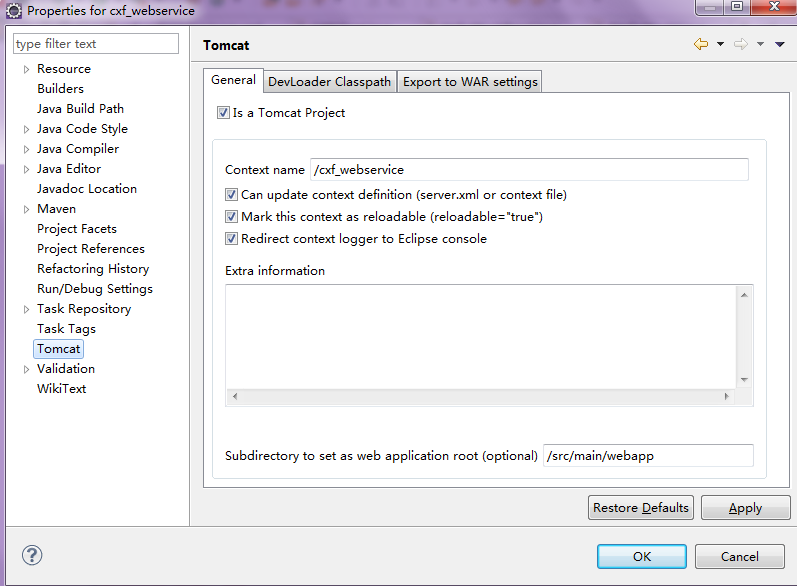The width and height of the screenshot is (797, 586).
Task: Expand the Java Editor node
Action: [26, 169]
